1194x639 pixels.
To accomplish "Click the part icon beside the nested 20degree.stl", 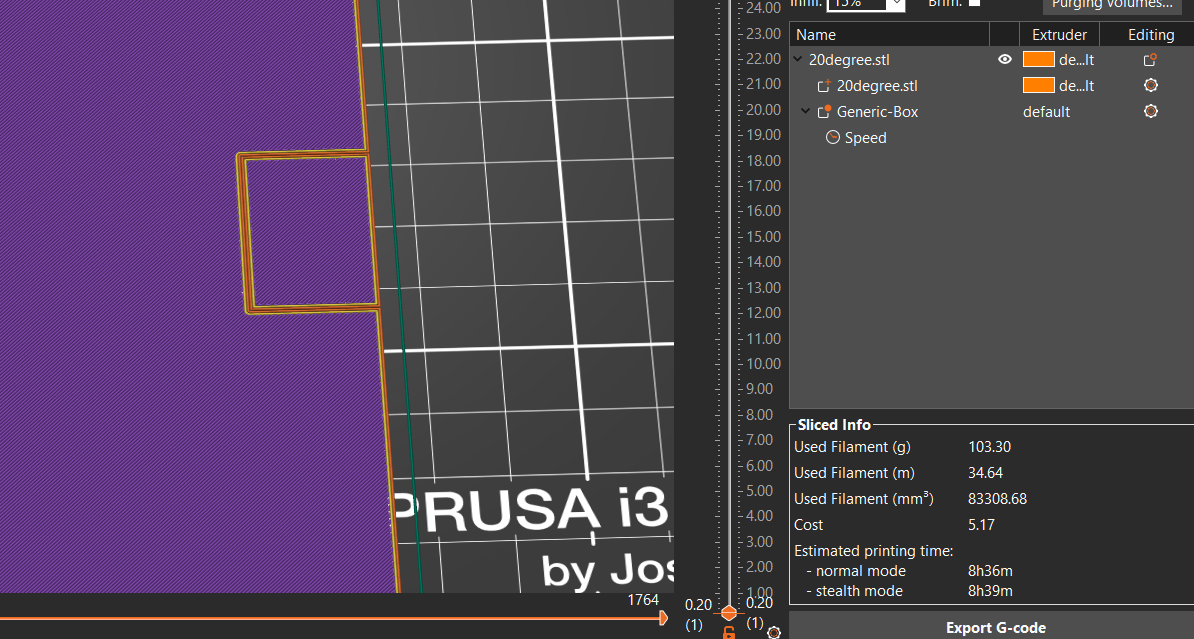I will click(822, 86).
